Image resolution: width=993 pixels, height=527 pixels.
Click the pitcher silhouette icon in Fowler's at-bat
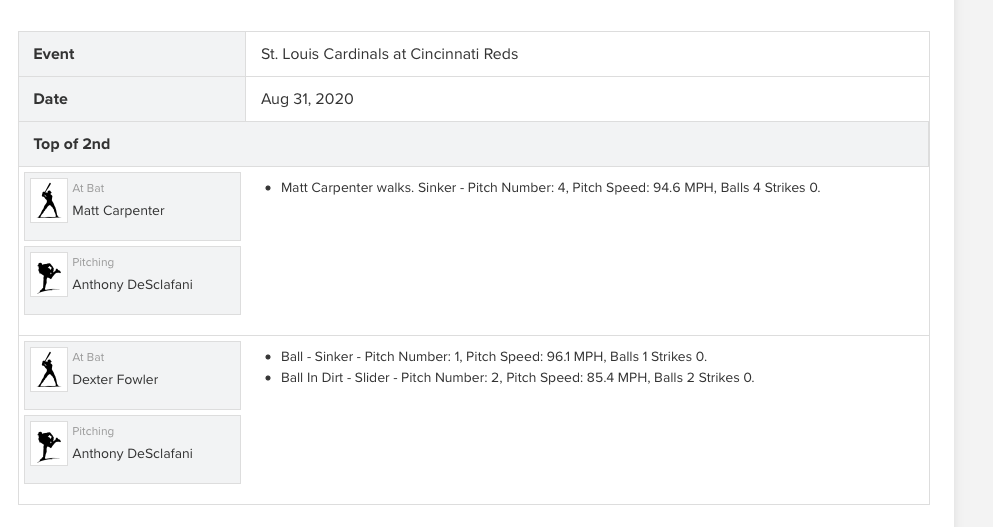point(49,444)
